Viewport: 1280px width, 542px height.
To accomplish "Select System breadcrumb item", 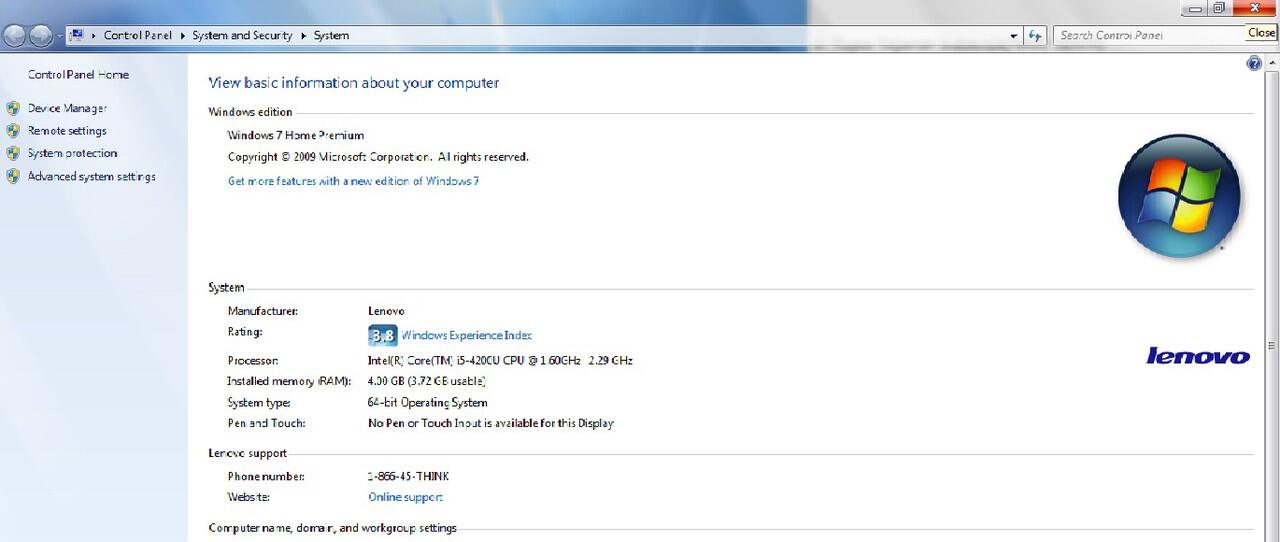I will pos(331,36).
